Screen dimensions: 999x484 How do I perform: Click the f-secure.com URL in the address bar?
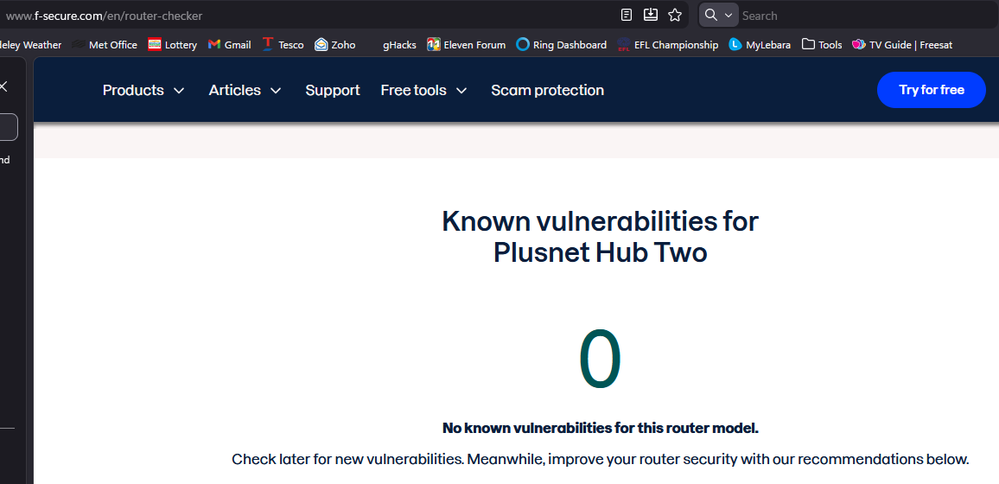[104, 15]
